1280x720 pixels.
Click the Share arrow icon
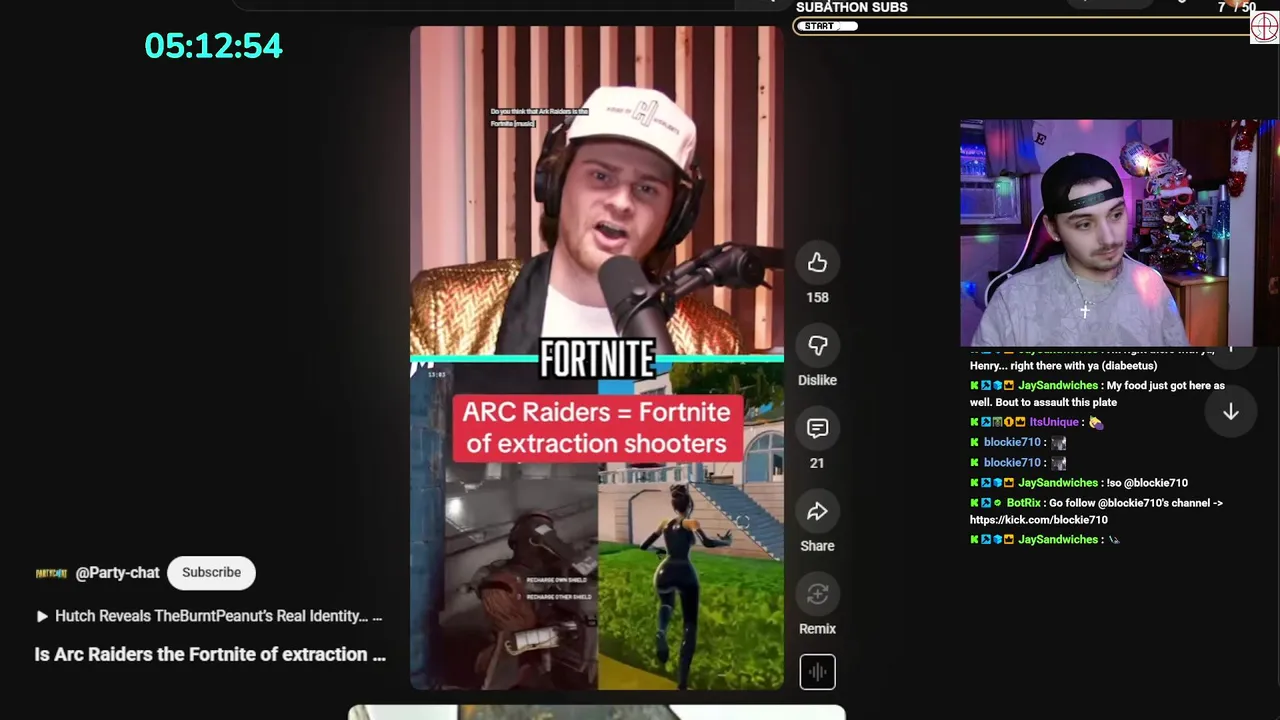click(817, 512)
